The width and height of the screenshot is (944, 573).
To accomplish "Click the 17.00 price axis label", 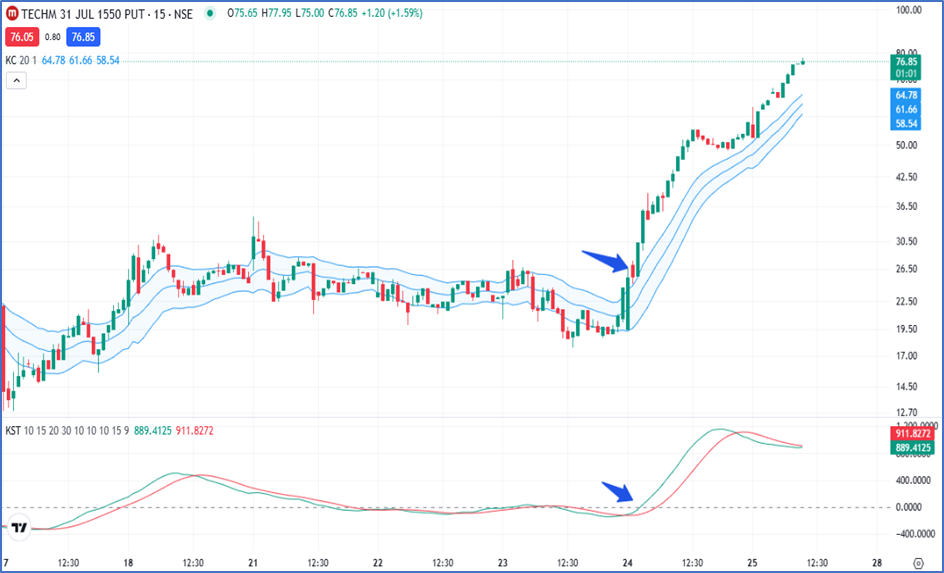I will tap(906, 356).
